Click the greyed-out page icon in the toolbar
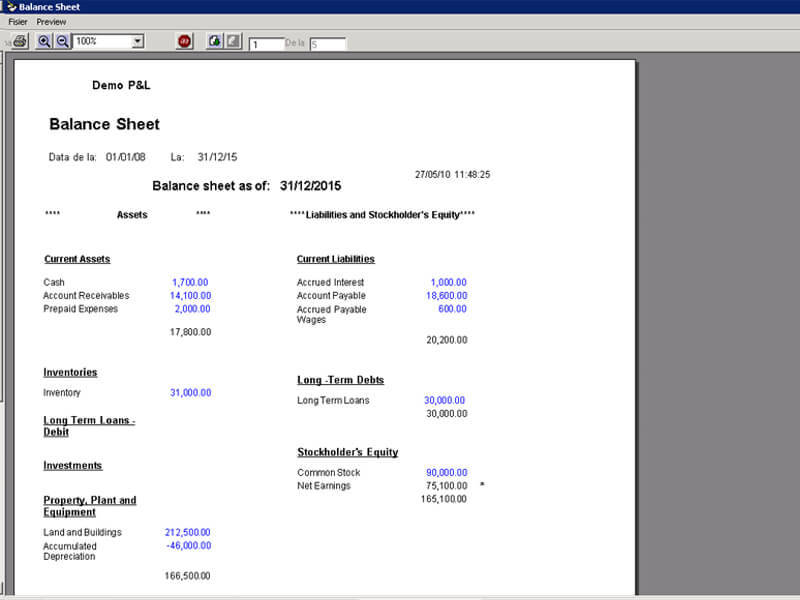 233,41
